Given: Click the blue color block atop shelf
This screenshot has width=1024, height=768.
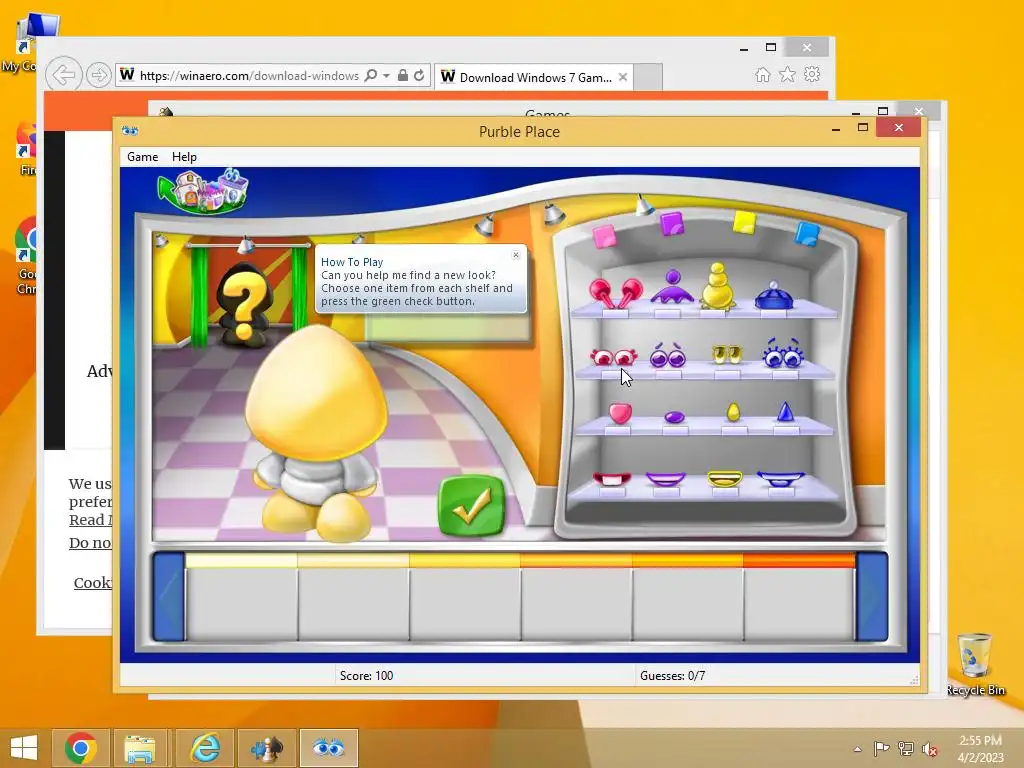Looking at the screenshot, I should tap(807, 233).
